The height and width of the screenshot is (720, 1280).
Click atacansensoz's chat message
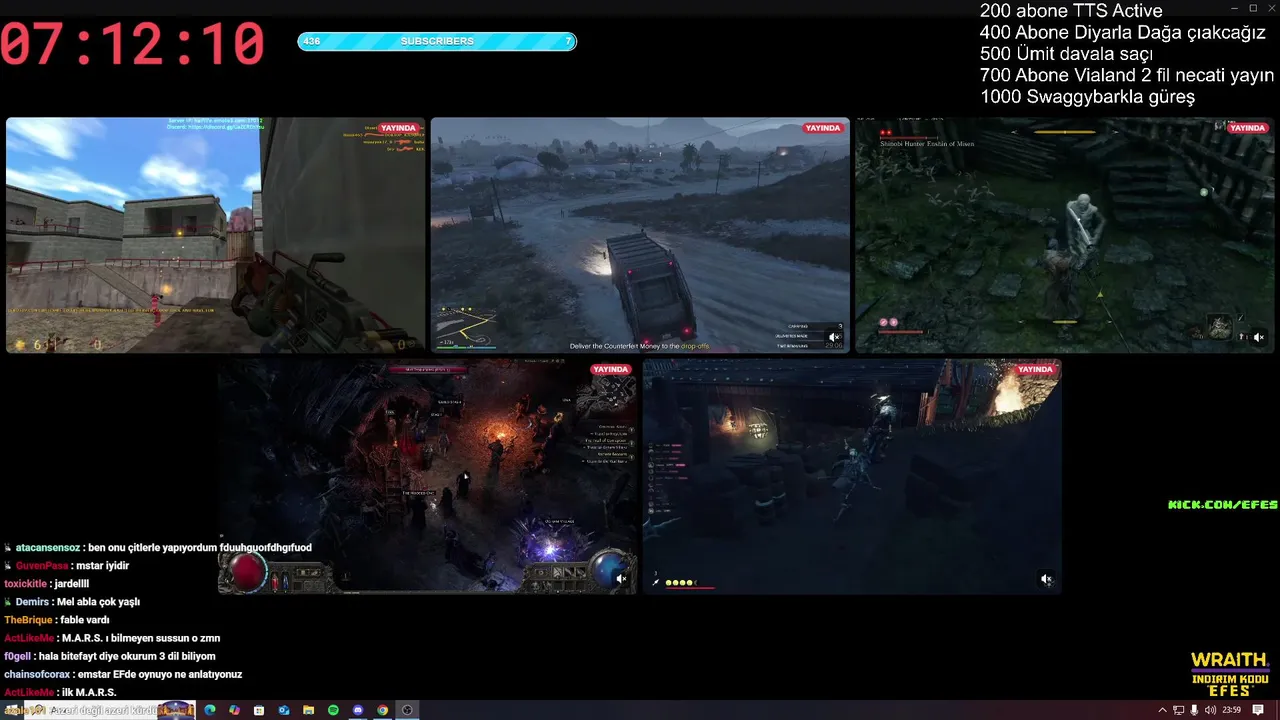tap(158, 548)
